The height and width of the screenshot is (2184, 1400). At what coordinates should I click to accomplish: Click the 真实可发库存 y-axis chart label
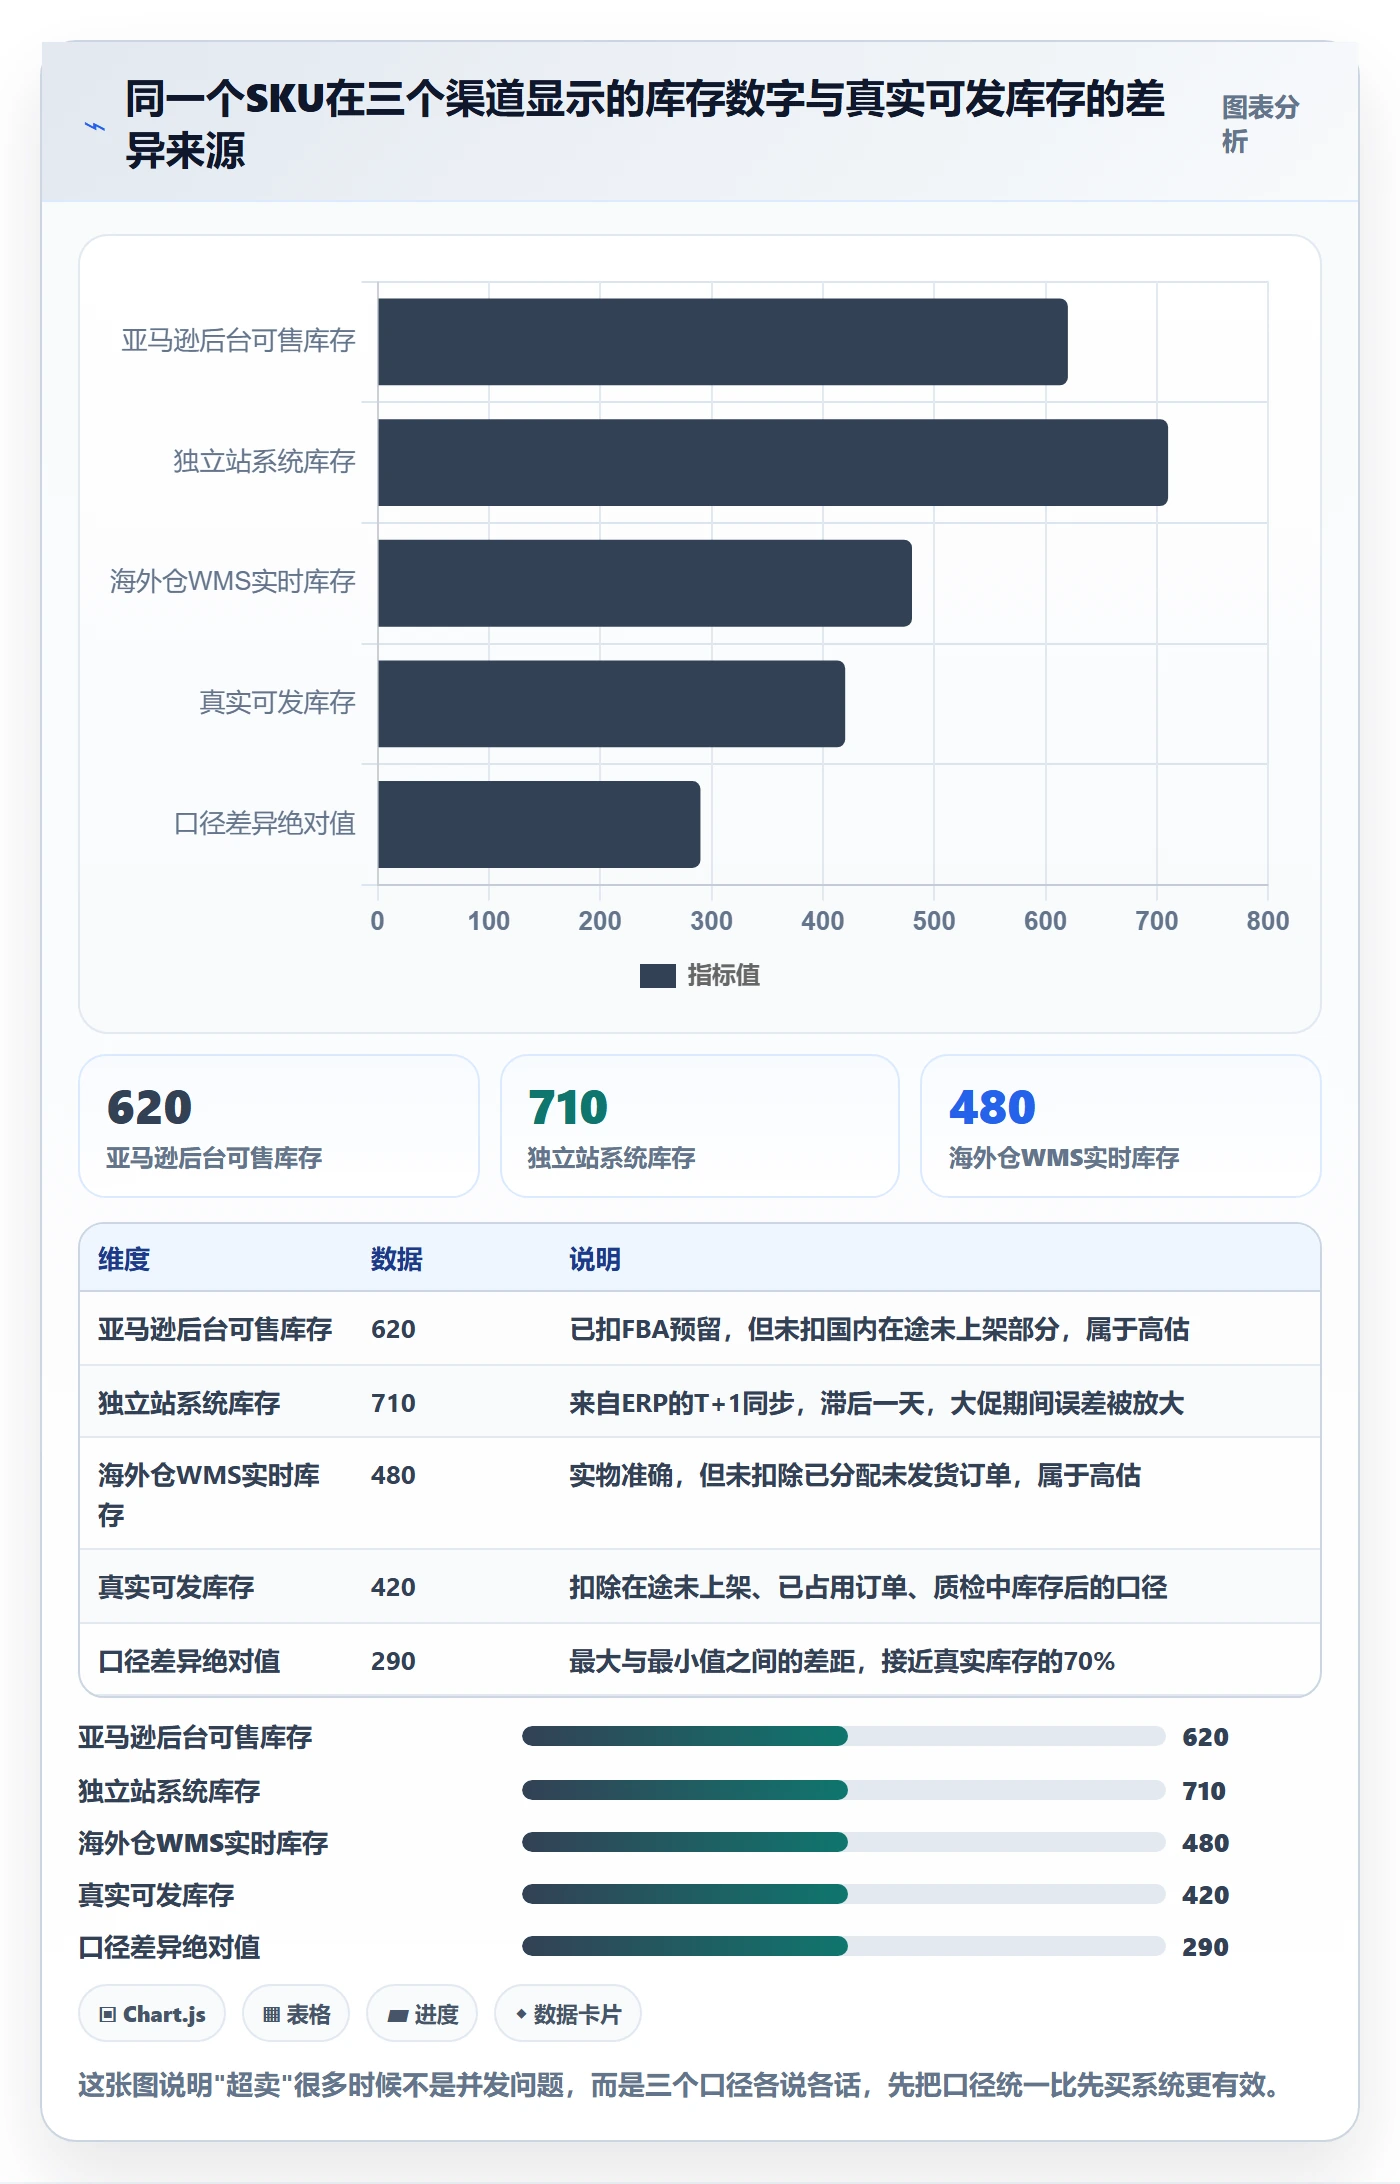pos(277,703)
